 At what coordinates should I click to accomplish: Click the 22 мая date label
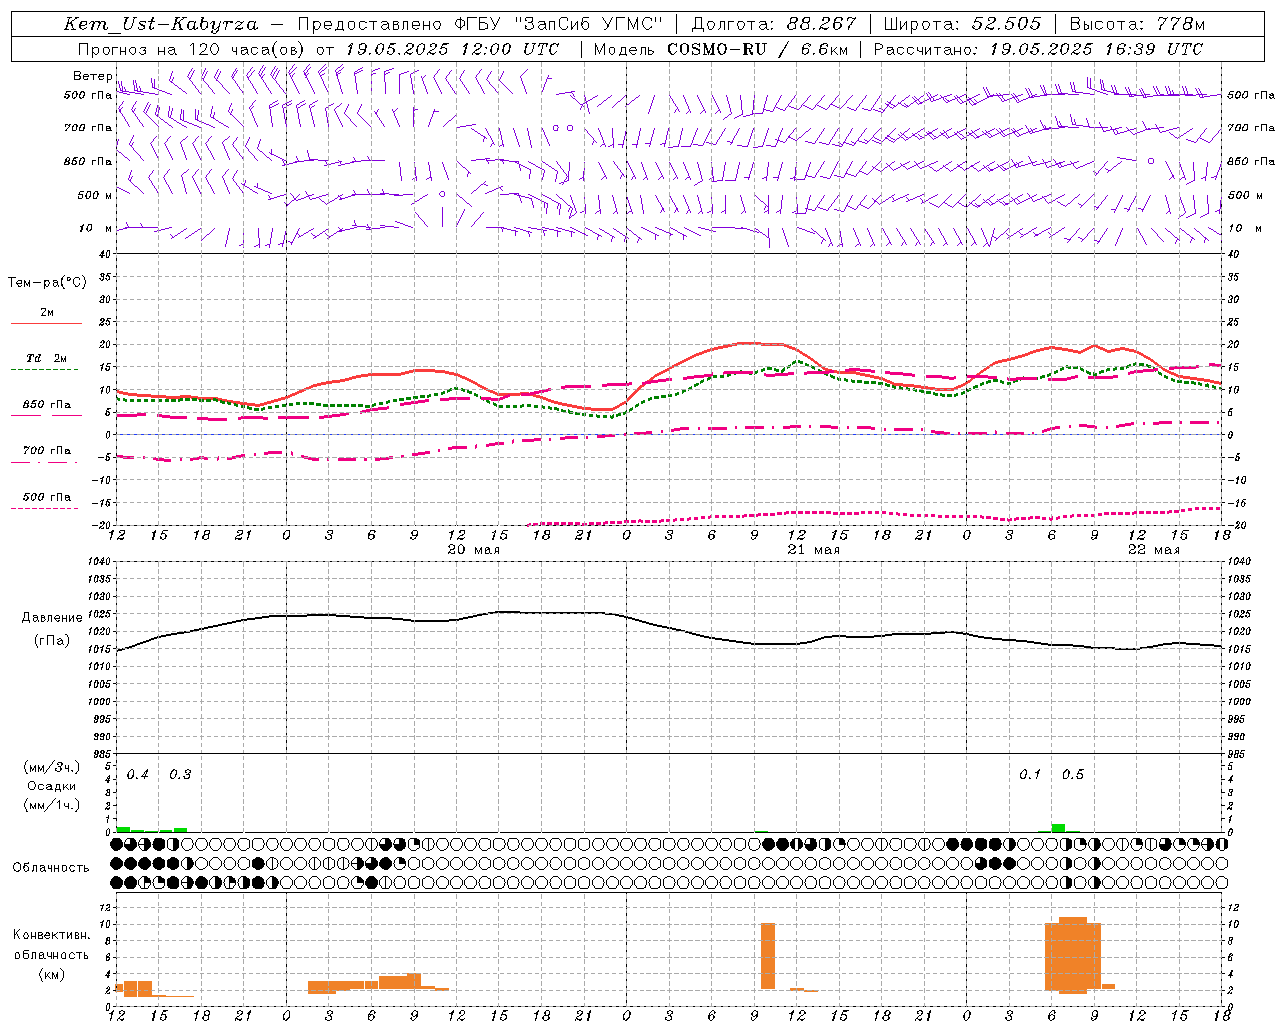[x=1153, y=550]
